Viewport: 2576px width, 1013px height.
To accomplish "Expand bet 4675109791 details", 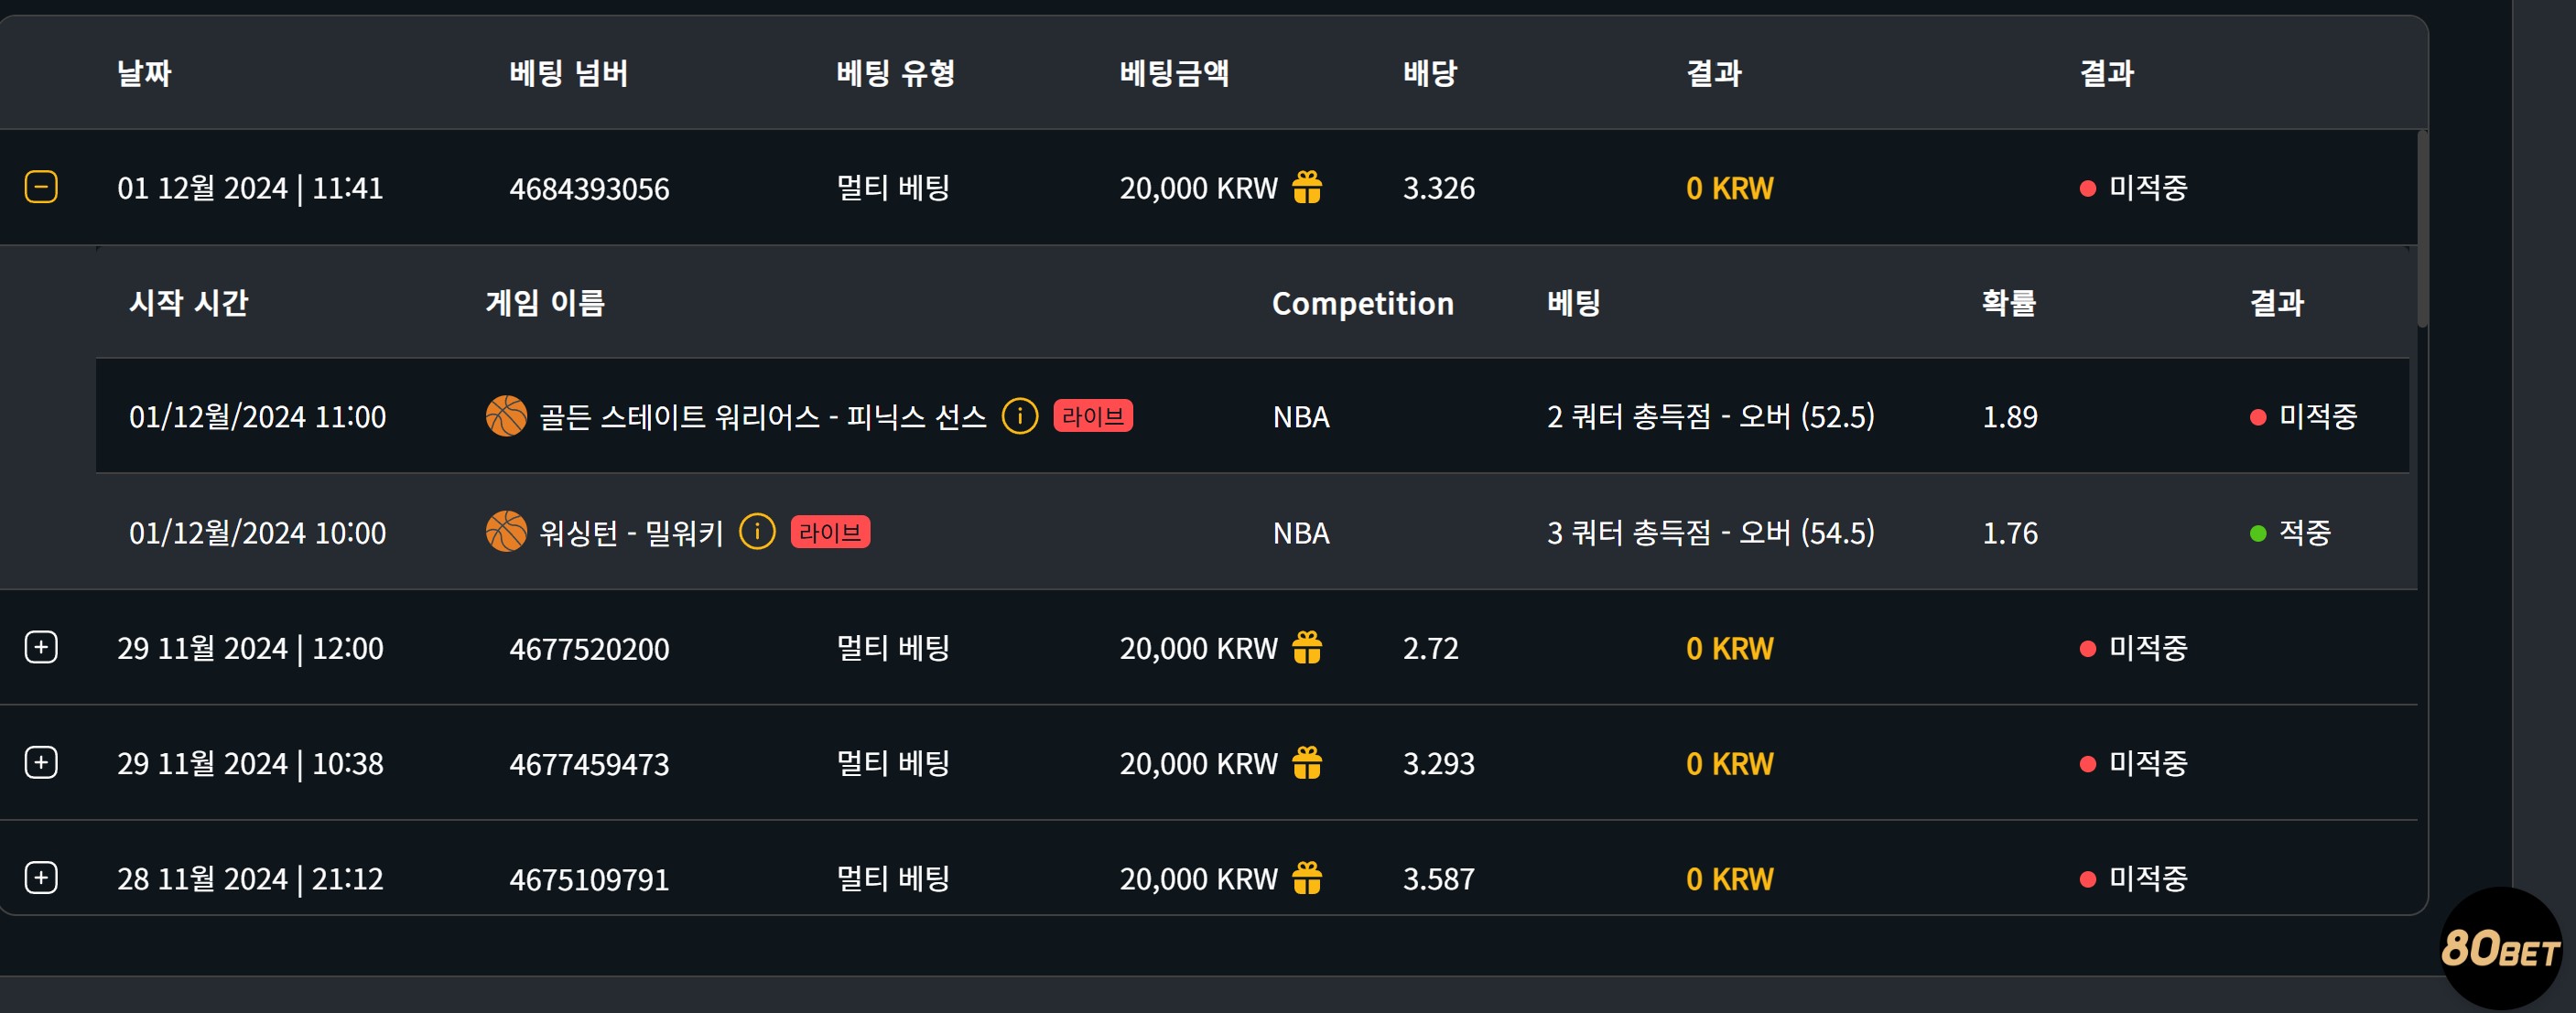I will coord(41,878).
